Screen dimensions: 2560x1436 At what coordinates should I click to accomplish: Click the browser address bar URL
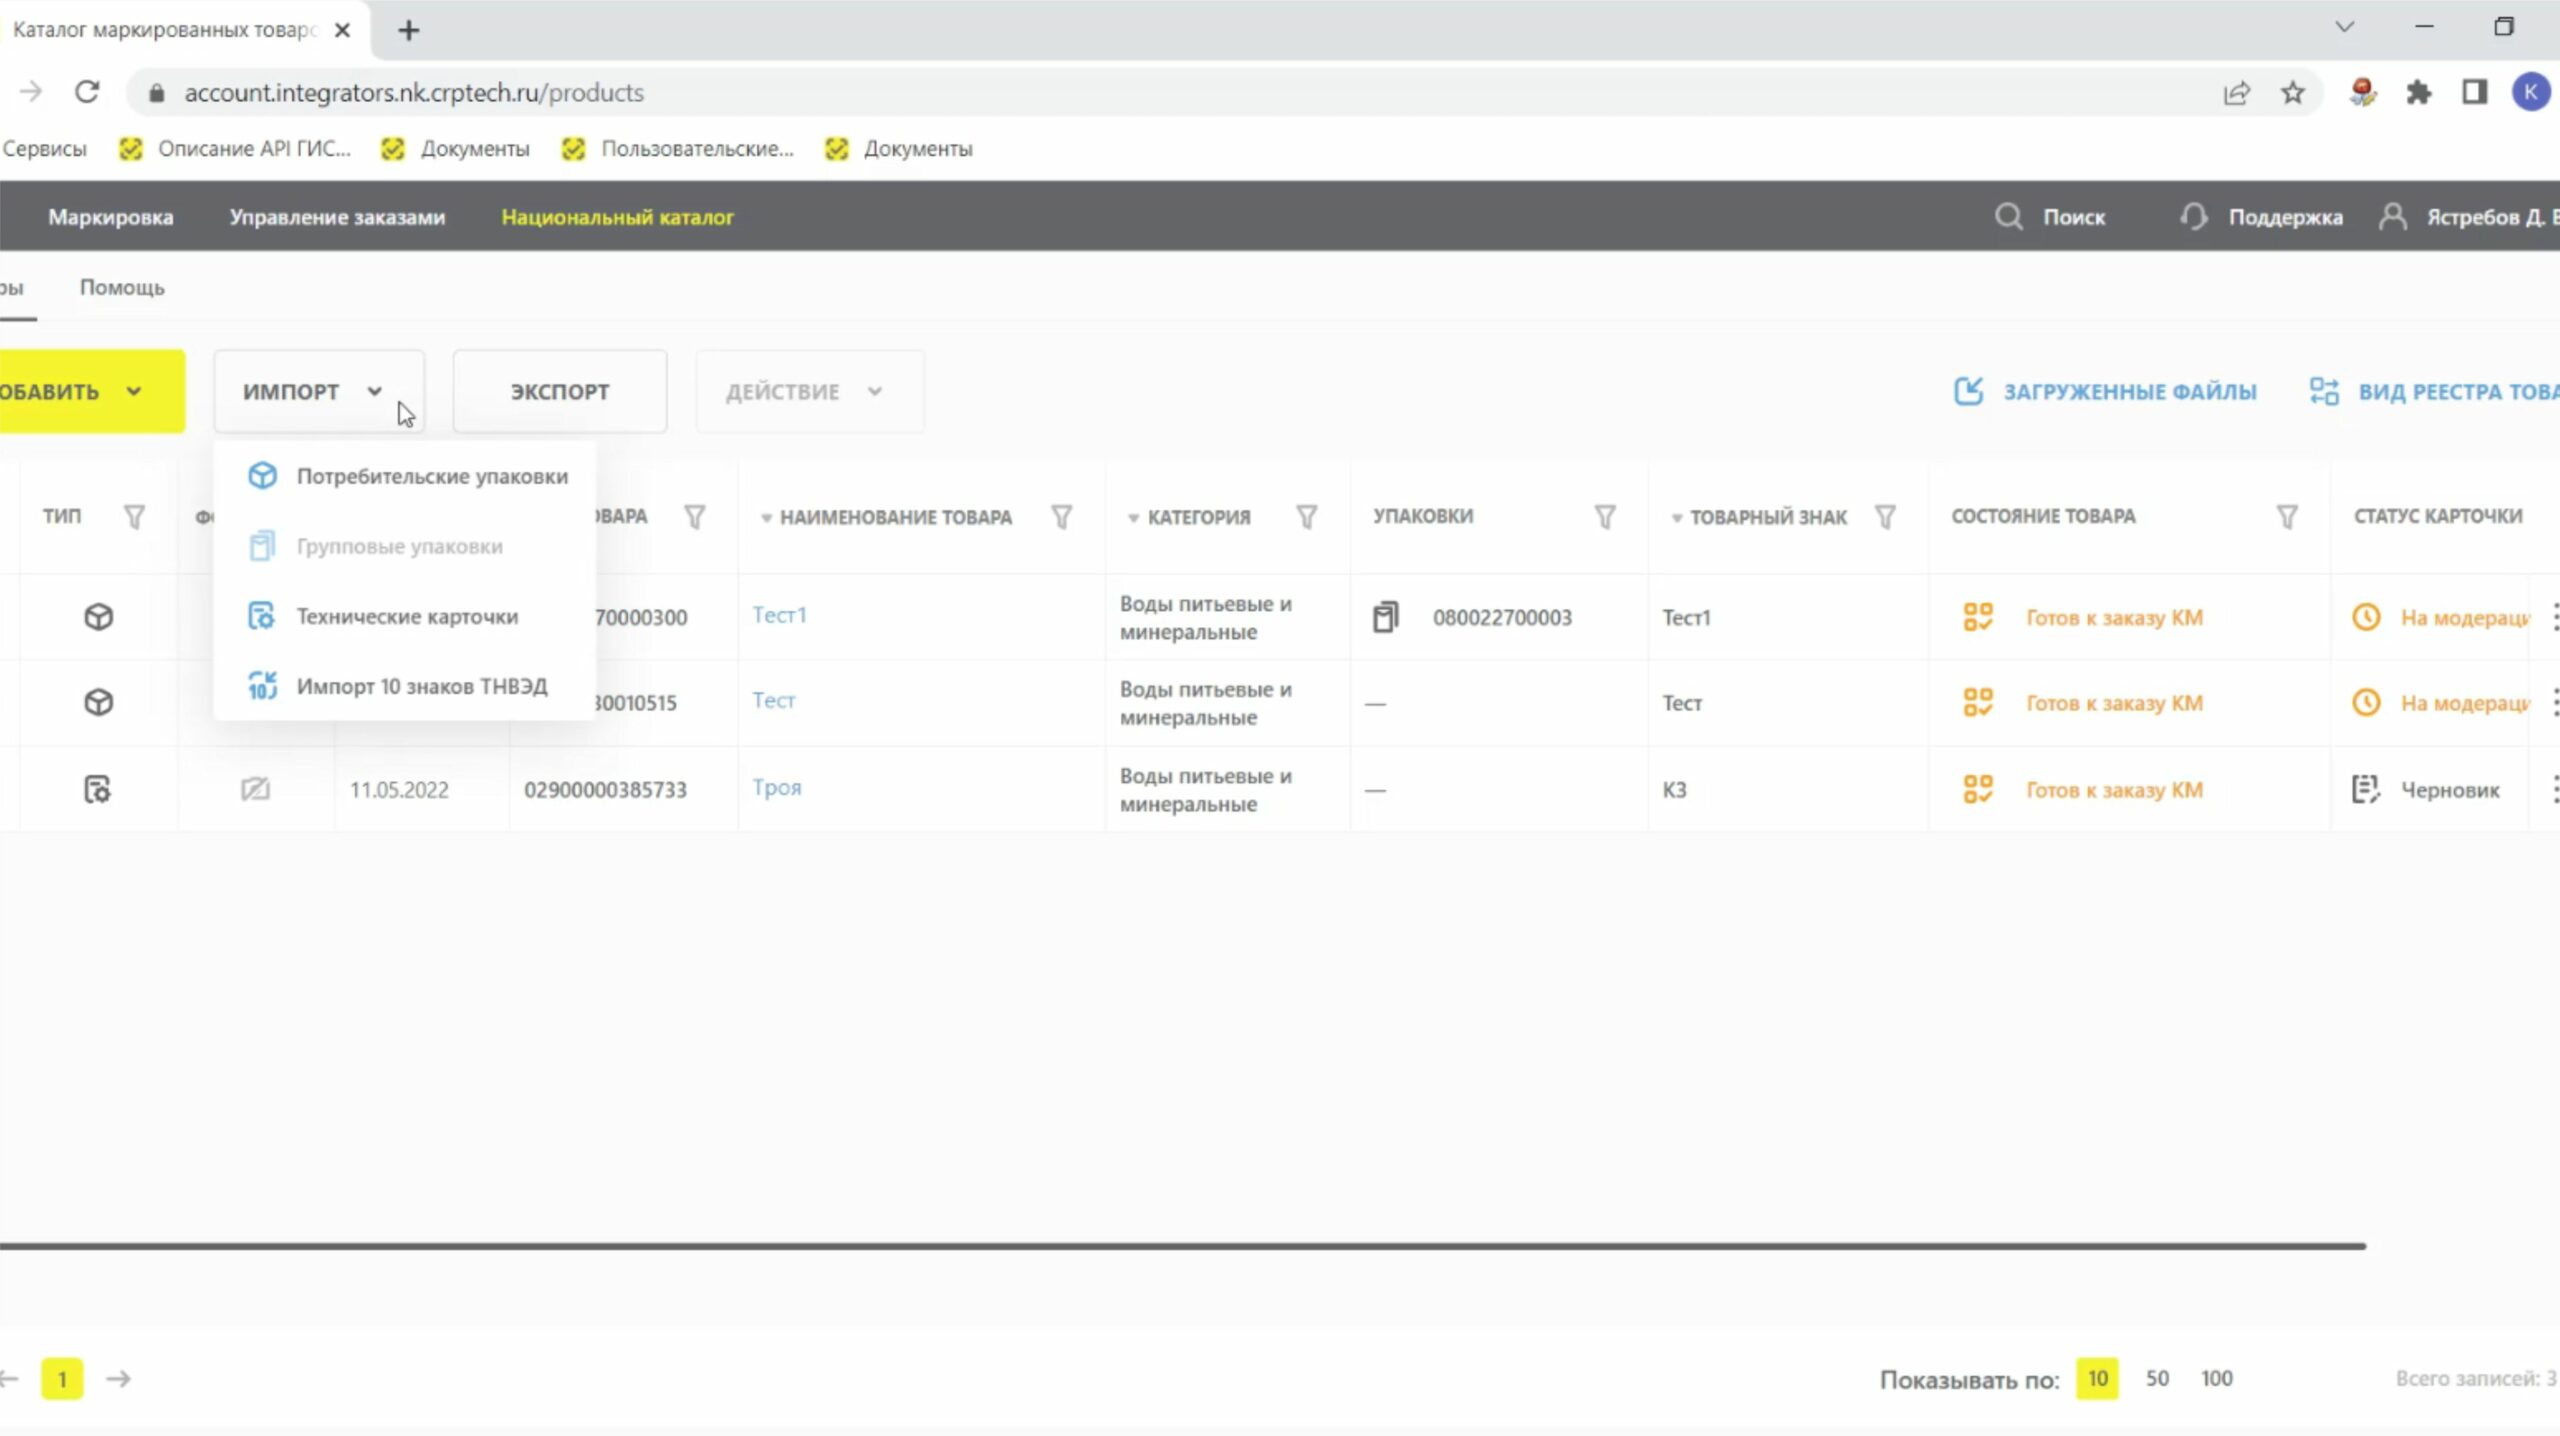[x=414, y=92]
